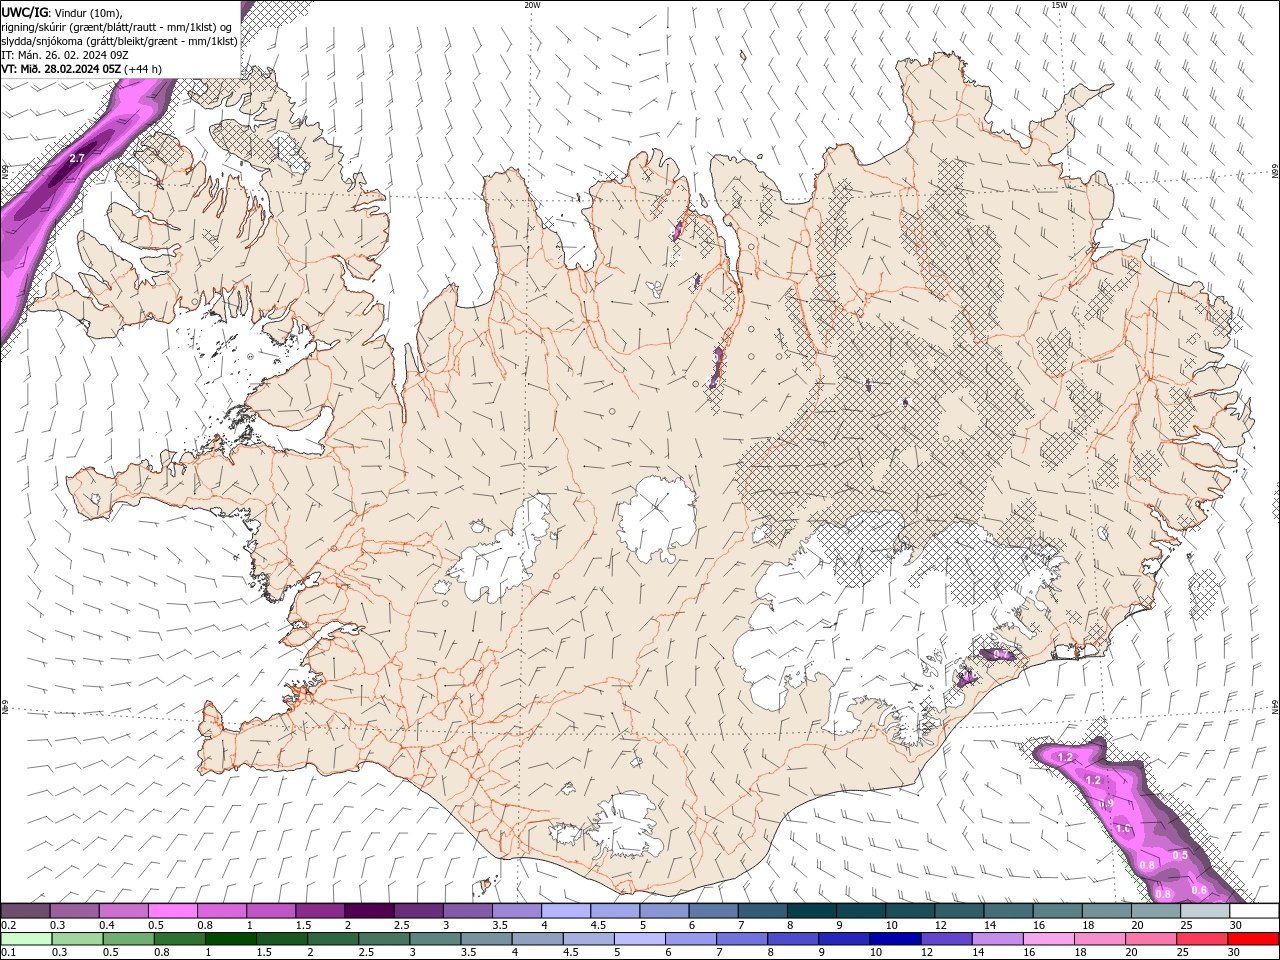Click the 'IT: Mán. 26. 02. 2024 09Z' line
The image size is (1280, 960).
(x=66, y=55)
